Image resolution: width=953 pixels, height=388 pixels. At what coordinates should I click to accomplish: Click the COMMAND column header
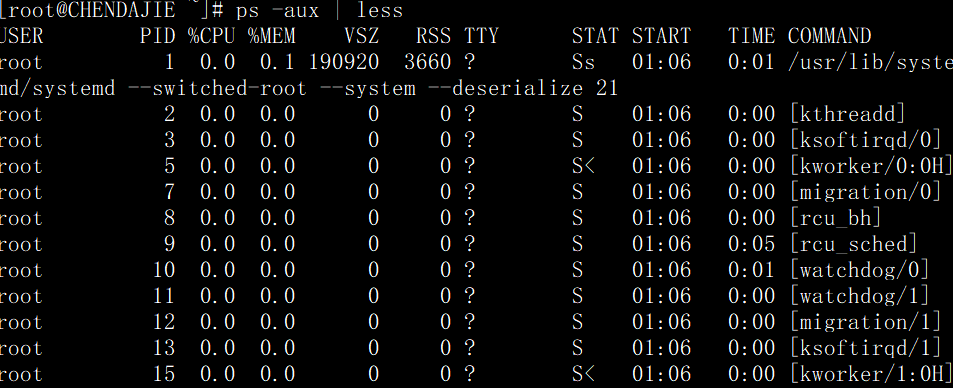(830, 36)
